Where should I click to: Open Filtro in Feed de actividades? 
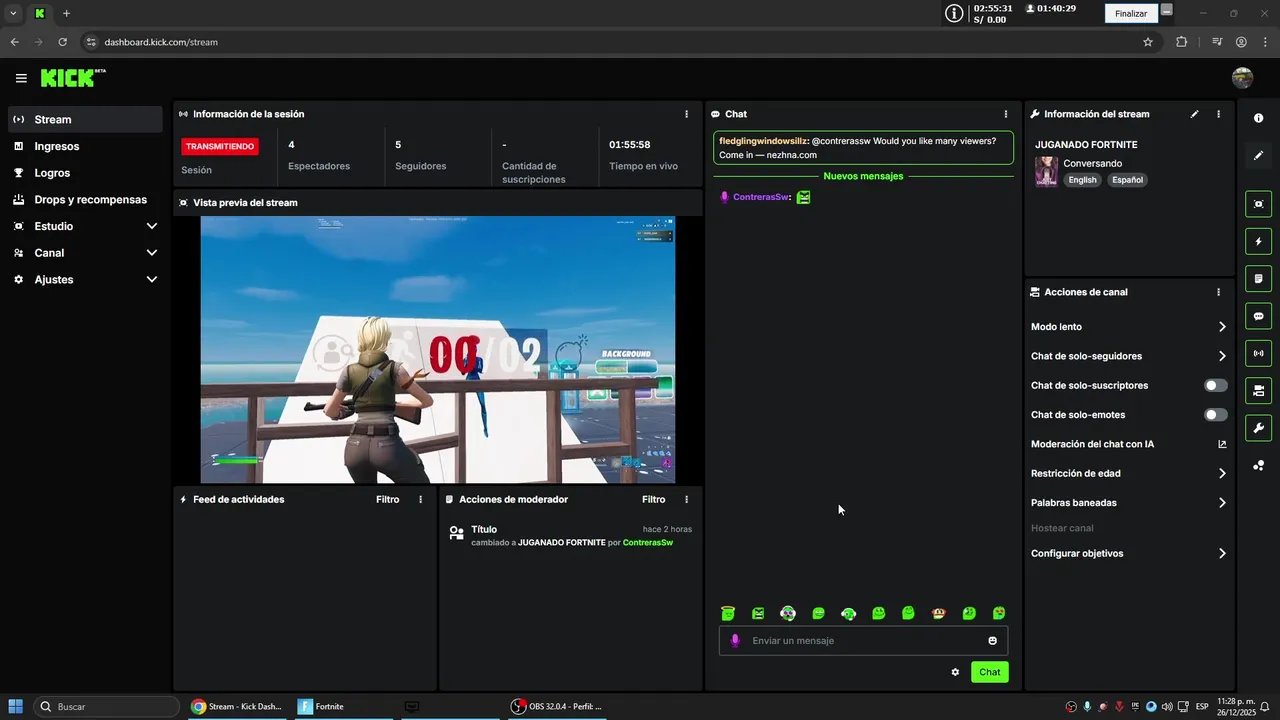[x=387, y=499]
